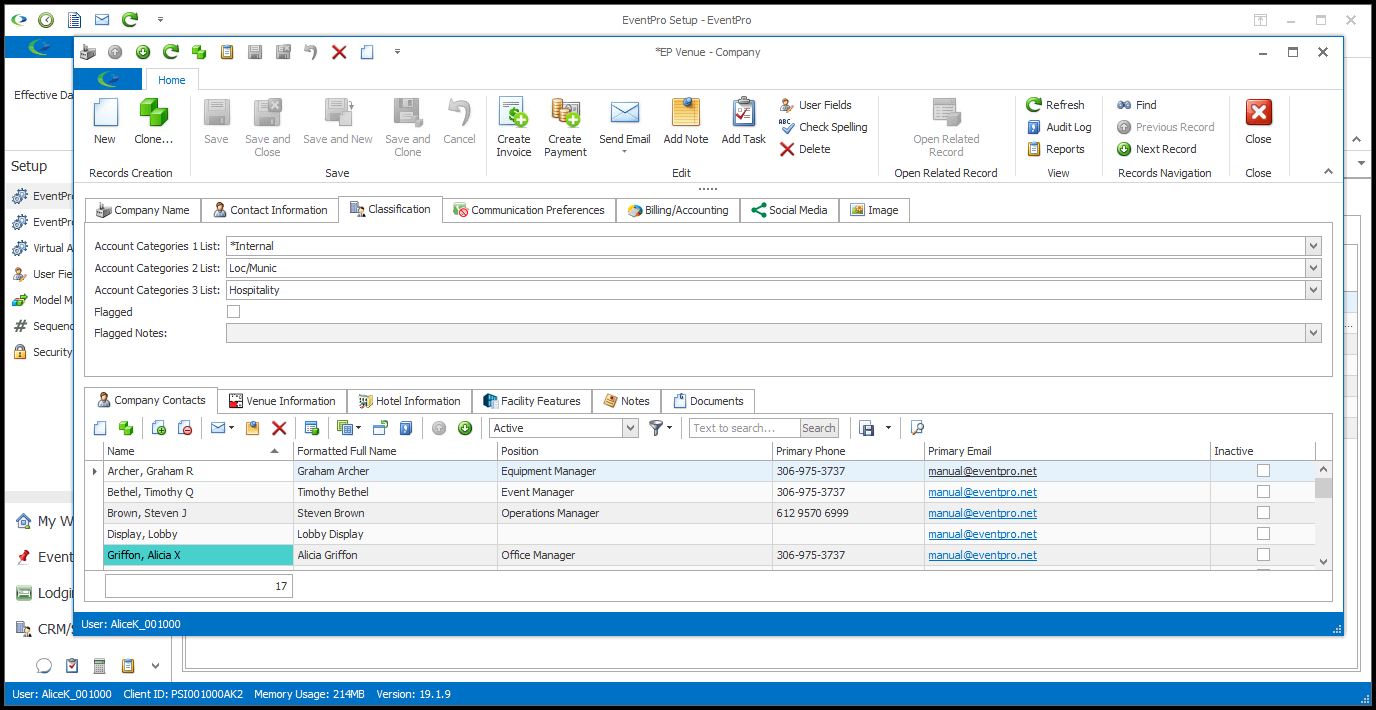This screenshot has height=710, width=1376.
Task: Click the red delete X in contacts toolbar
Action: tap(279, 428)
